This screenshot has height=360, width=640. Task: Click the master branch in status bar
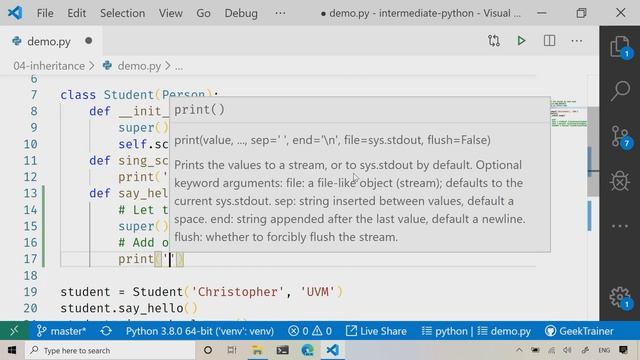[x=61, y=331]
